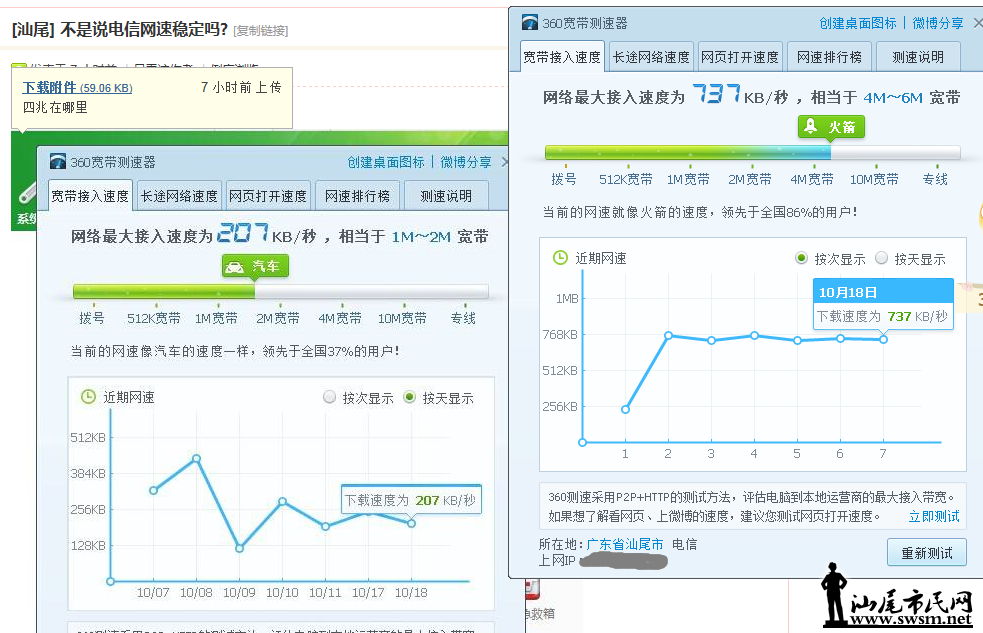The width and height of the screenshot is (983, 633).
Task: Select 按天显示 radio in left window
Action: pyautogui.click(x=409, y=397)
